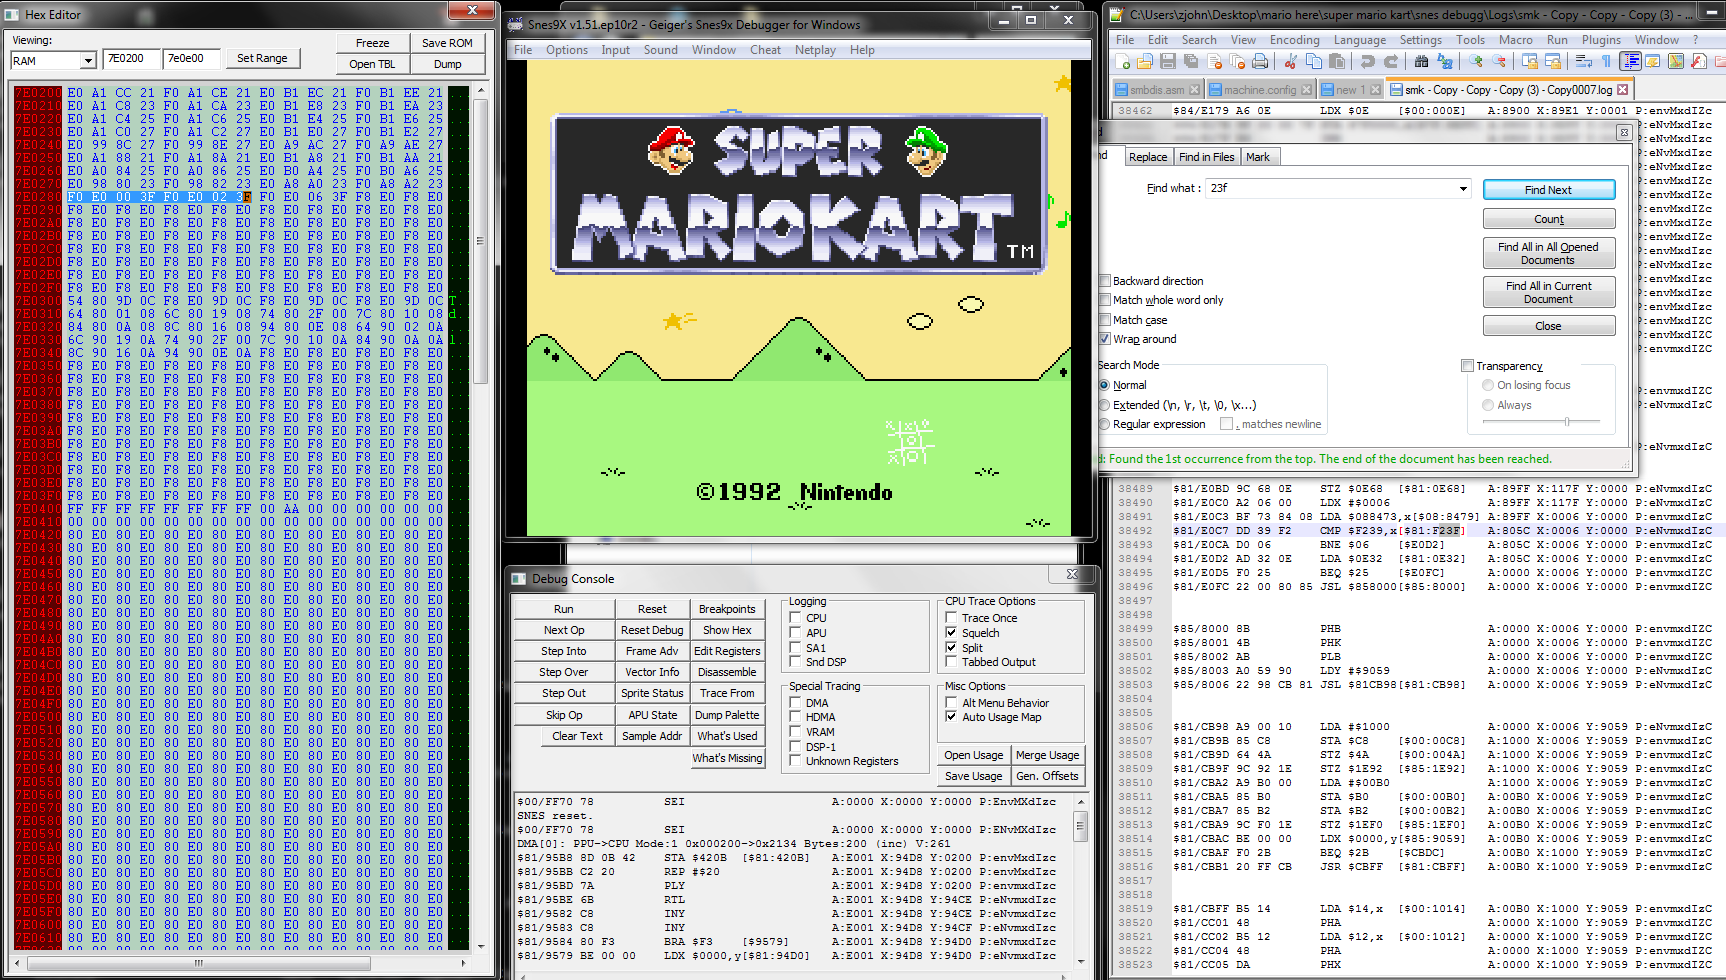The width and height of the screenshot is (1726, 980).
Task: Click Gen. Offsets button in Debug Console
Action: coord(1047,776)
